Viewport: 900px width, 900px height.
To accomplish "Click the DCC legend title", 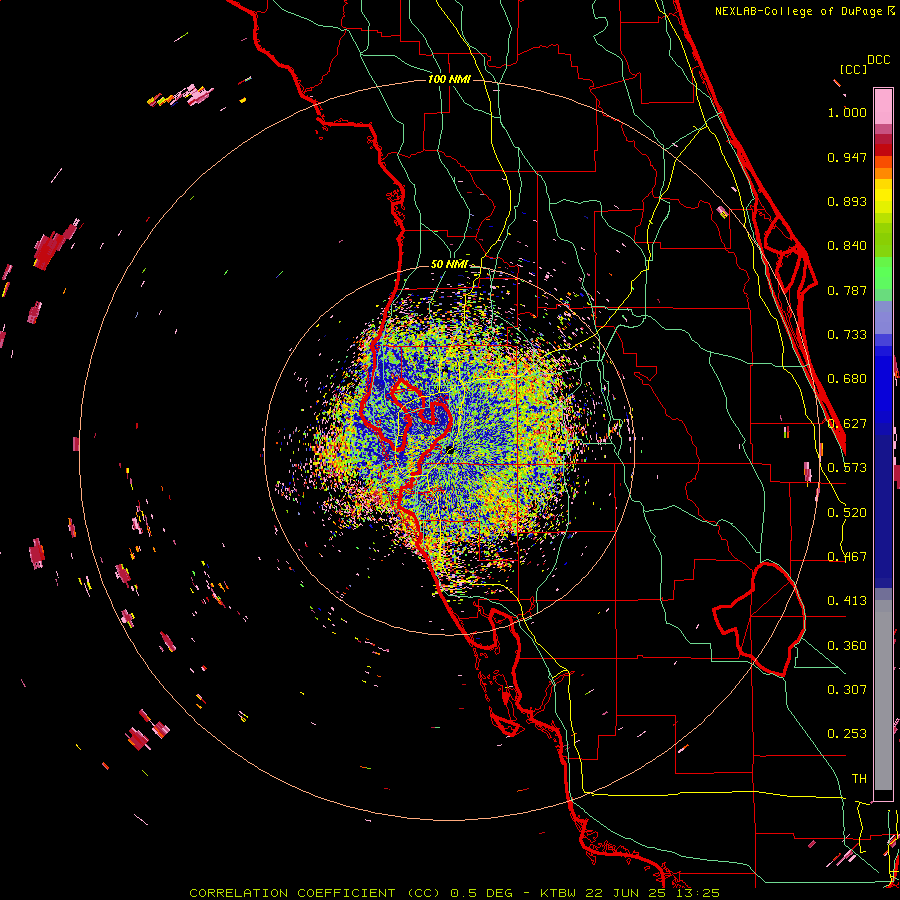I will point(878,60).
